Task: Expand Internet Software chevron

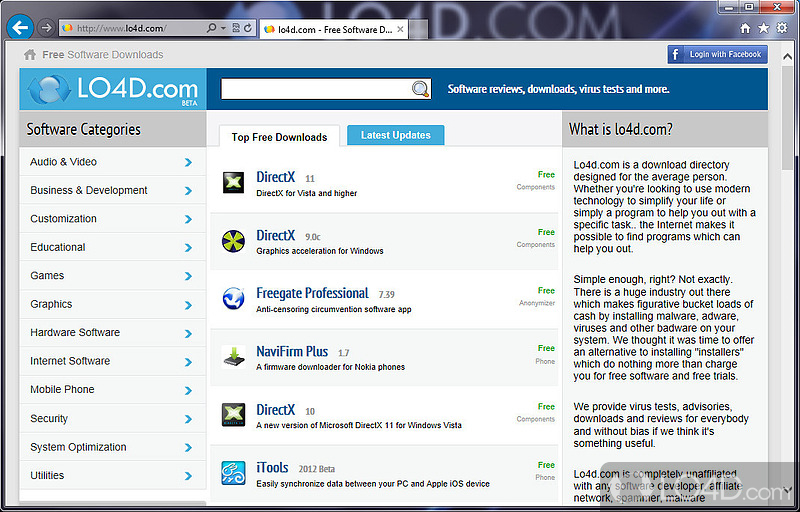Action: click(188, 362)
